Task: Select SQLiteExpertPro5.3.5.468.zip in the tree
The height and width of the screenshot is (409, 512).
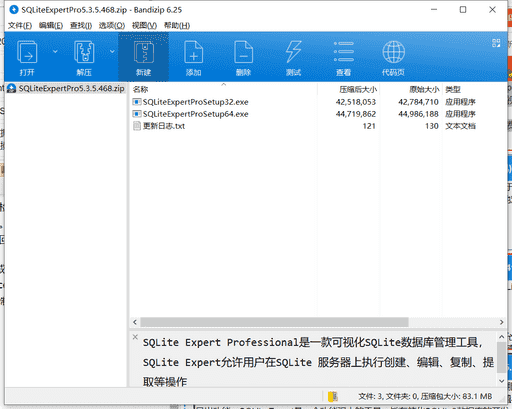Action: (x=71, y=88)
